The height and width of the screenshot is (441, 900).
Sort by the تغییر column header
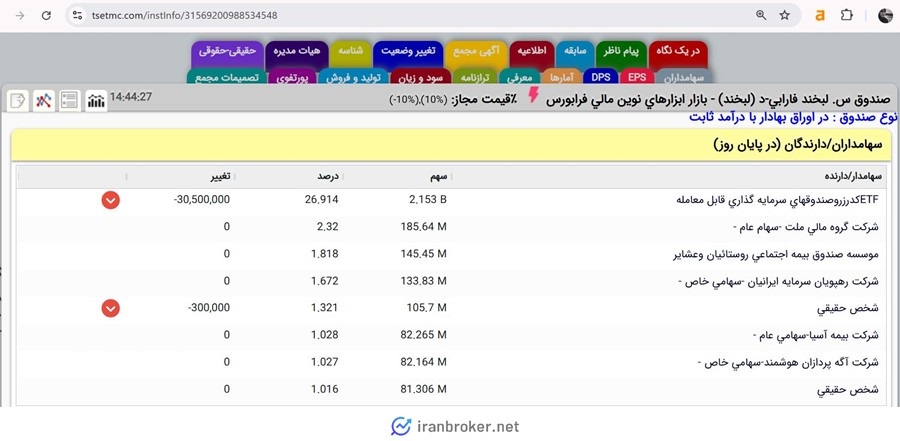(220, 176)
